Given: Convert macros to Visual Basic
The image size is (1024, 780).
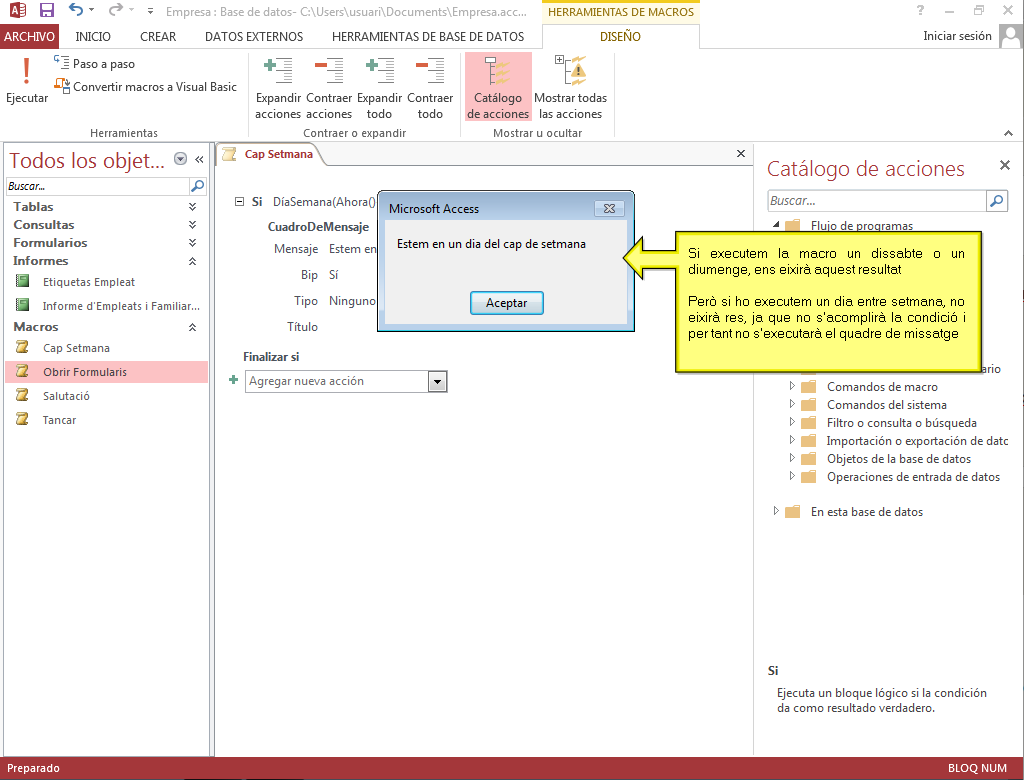Looking at the screenshot, I should [145, 86].
